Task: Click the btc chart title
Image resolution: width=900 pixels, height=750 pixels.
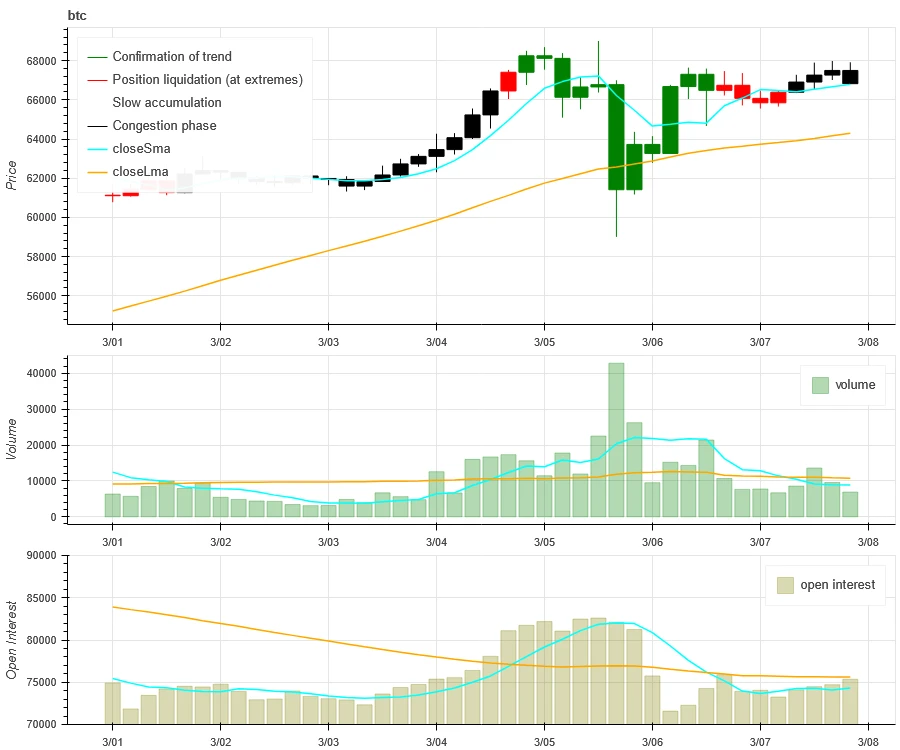Action: tap(78, 15)
